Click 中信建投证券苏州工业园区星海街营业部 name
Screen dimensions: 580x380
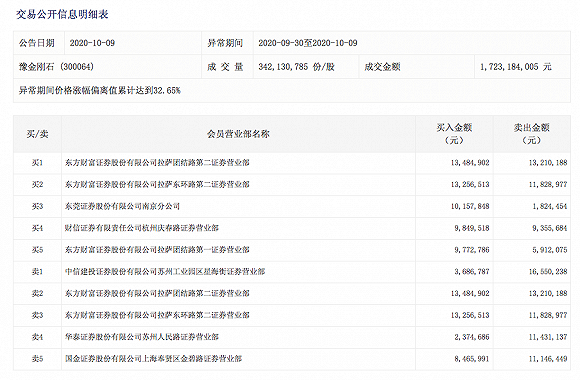[x=165, y=272]
